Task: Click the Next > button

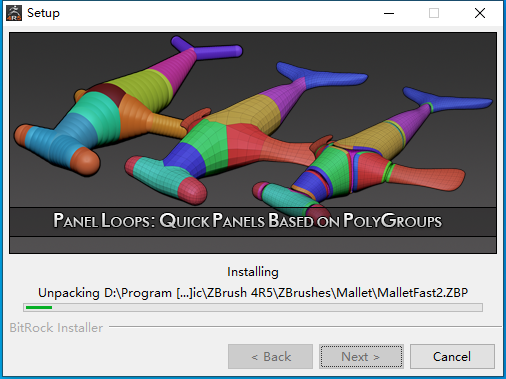Action: pyautogui.click(x=361, y=356)
